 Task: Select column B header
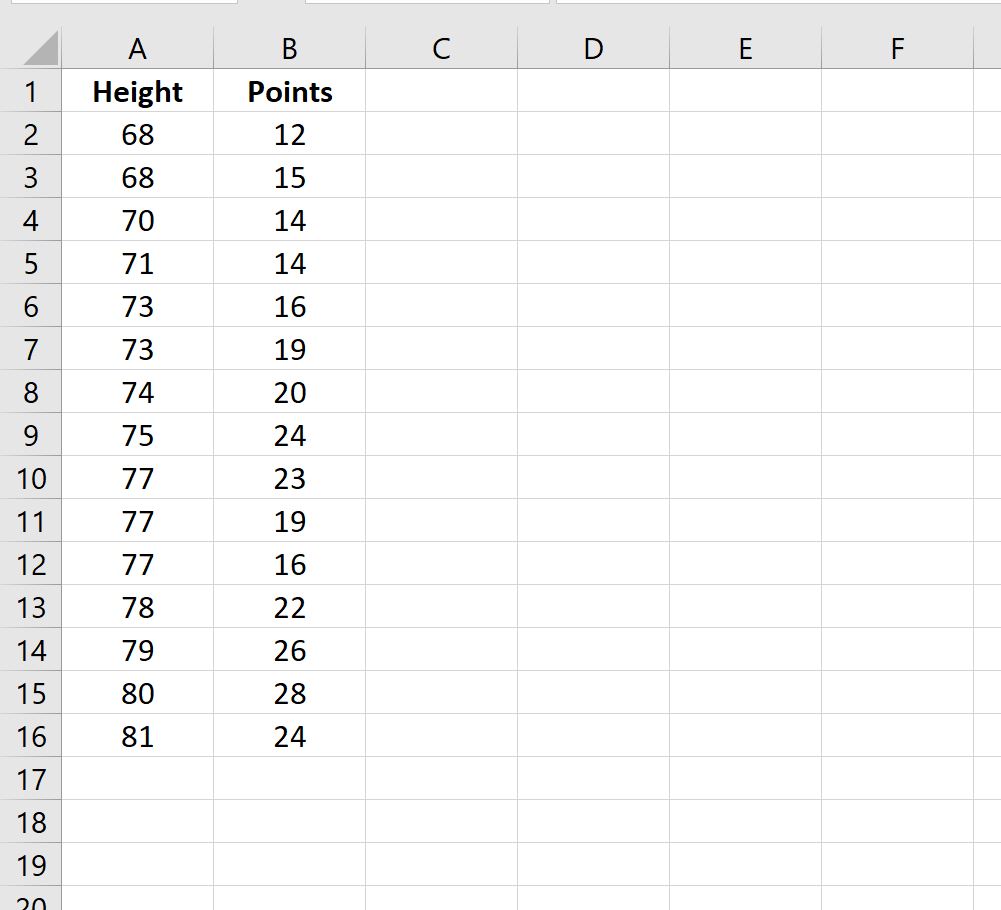coord(288,46)
